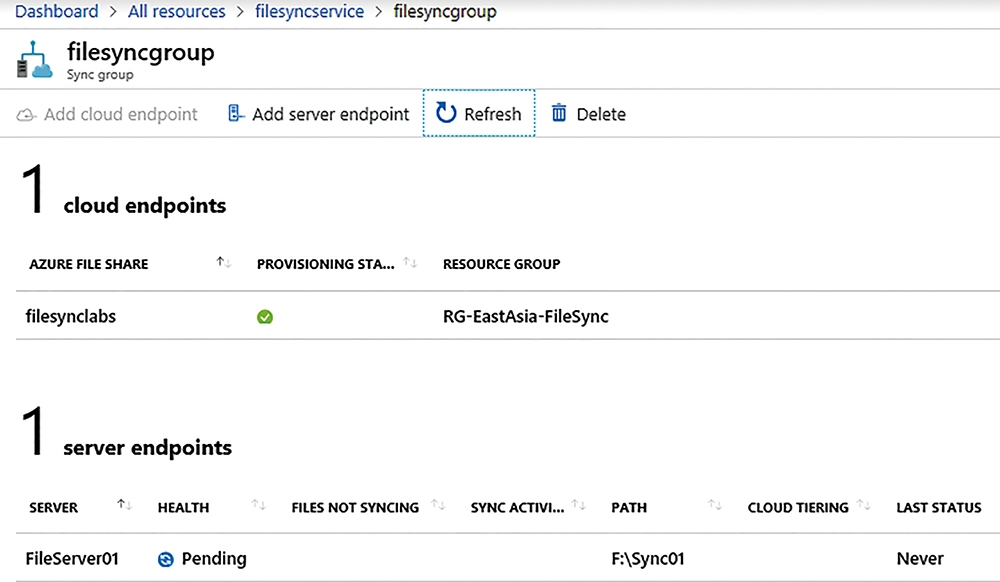
Task: Click the SYNC ACTIVI... column header
Action: coord(517,507)
